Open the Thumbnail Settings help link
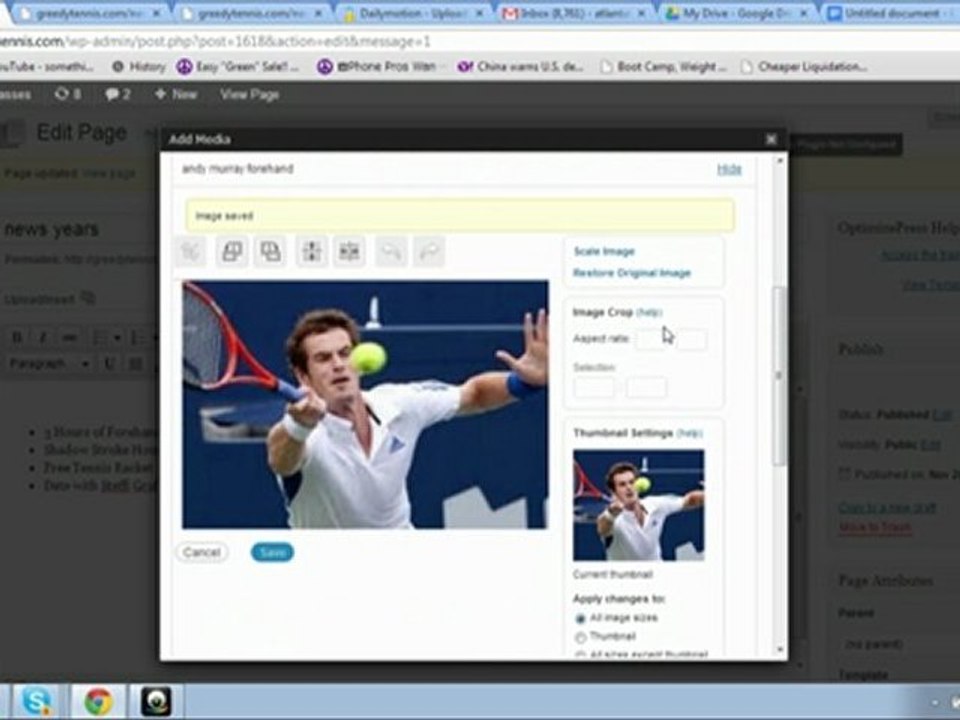Image resolution: width=960 pixels, height=720 pixels. (x=689, y=433)
